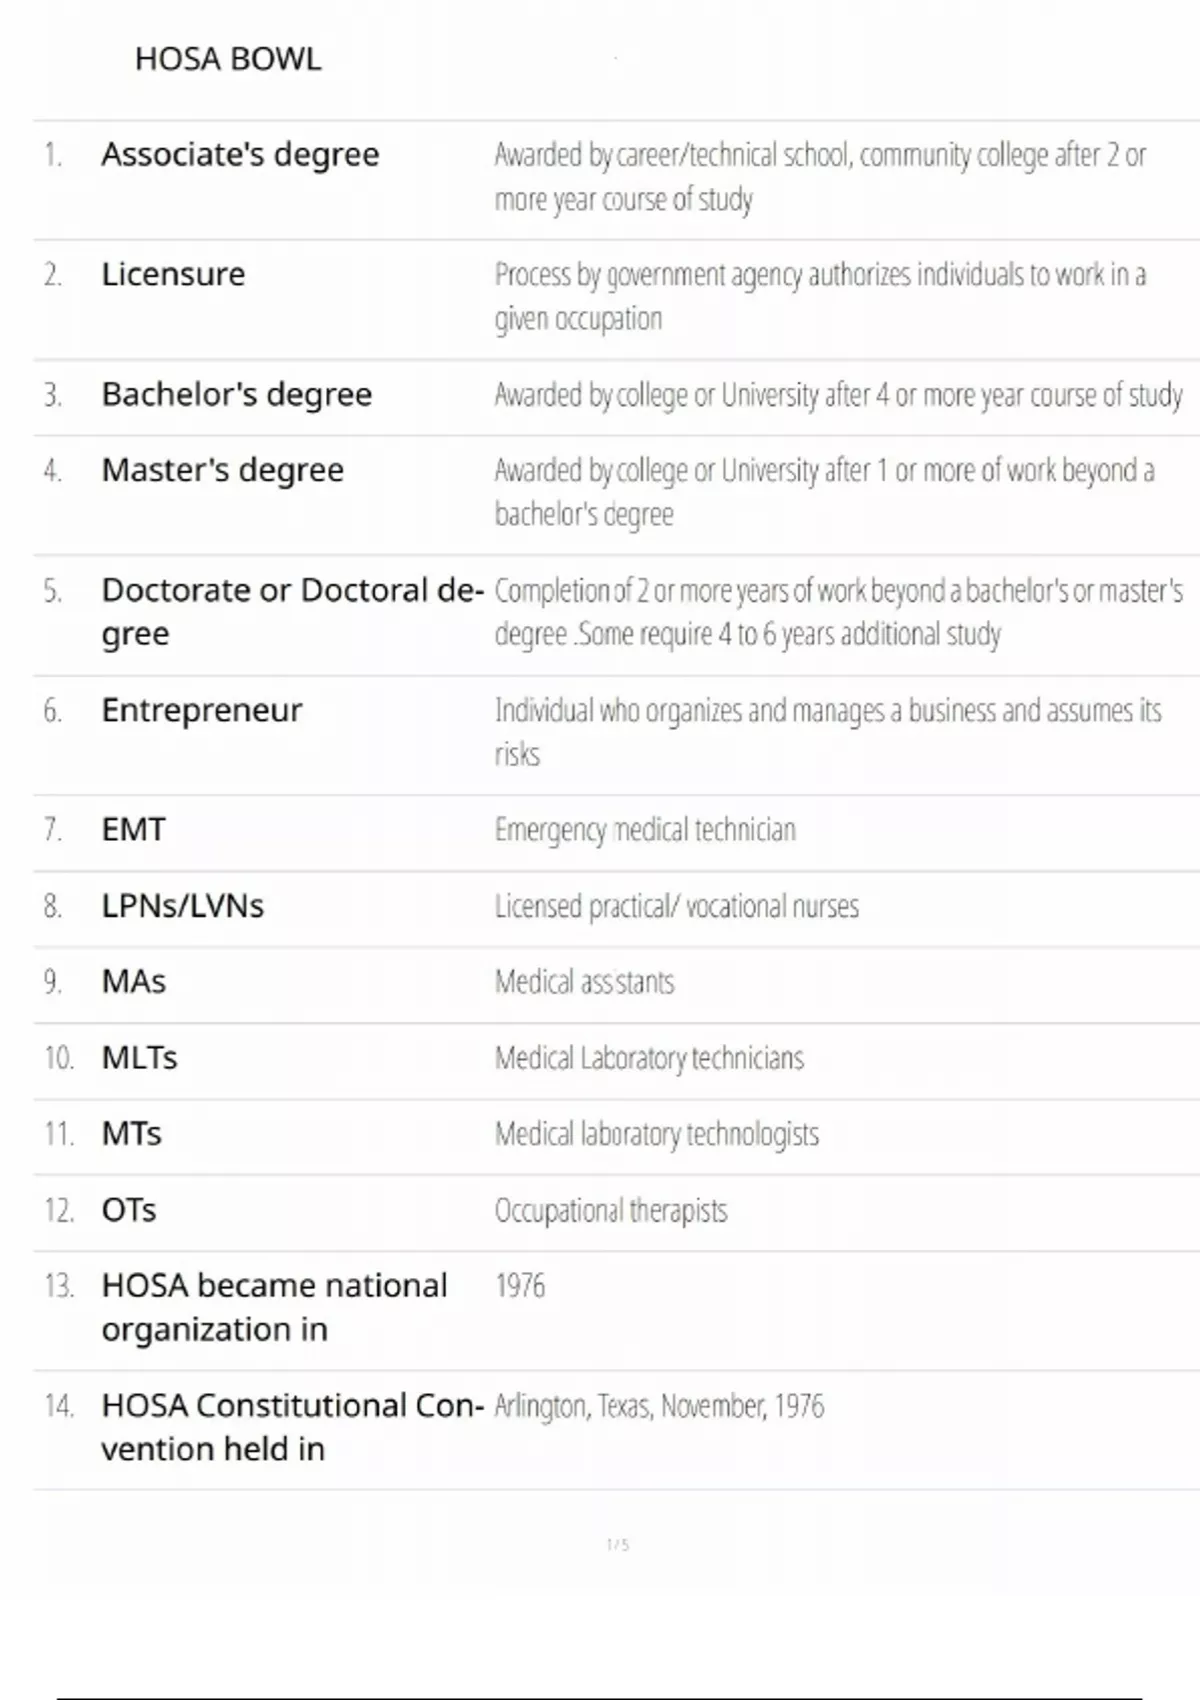The image size is (1200, 1700).
Task: Select the HOSA Constitutional Convention term
Action: tap(291, 1427)
